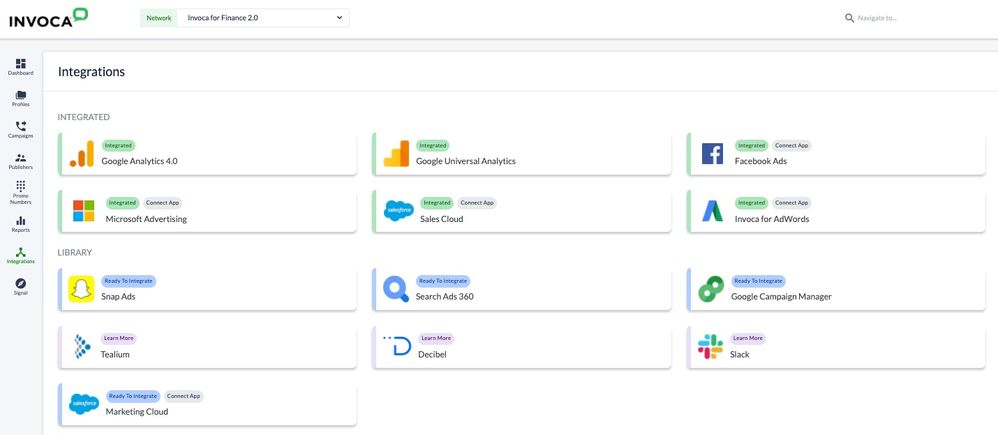Open the Google Universal Analytics title

pyautogui.click(x=466, y=161)
